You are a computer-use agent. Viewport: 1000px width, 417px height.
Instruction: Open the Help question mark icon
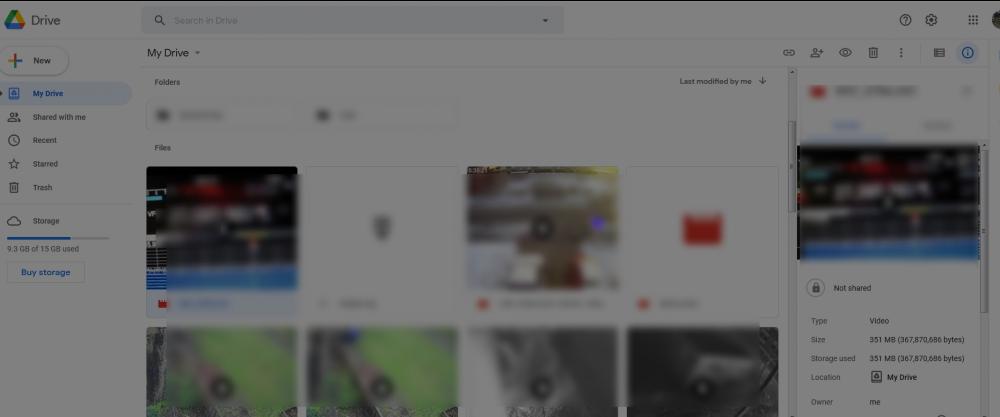(x=905, y=20)
